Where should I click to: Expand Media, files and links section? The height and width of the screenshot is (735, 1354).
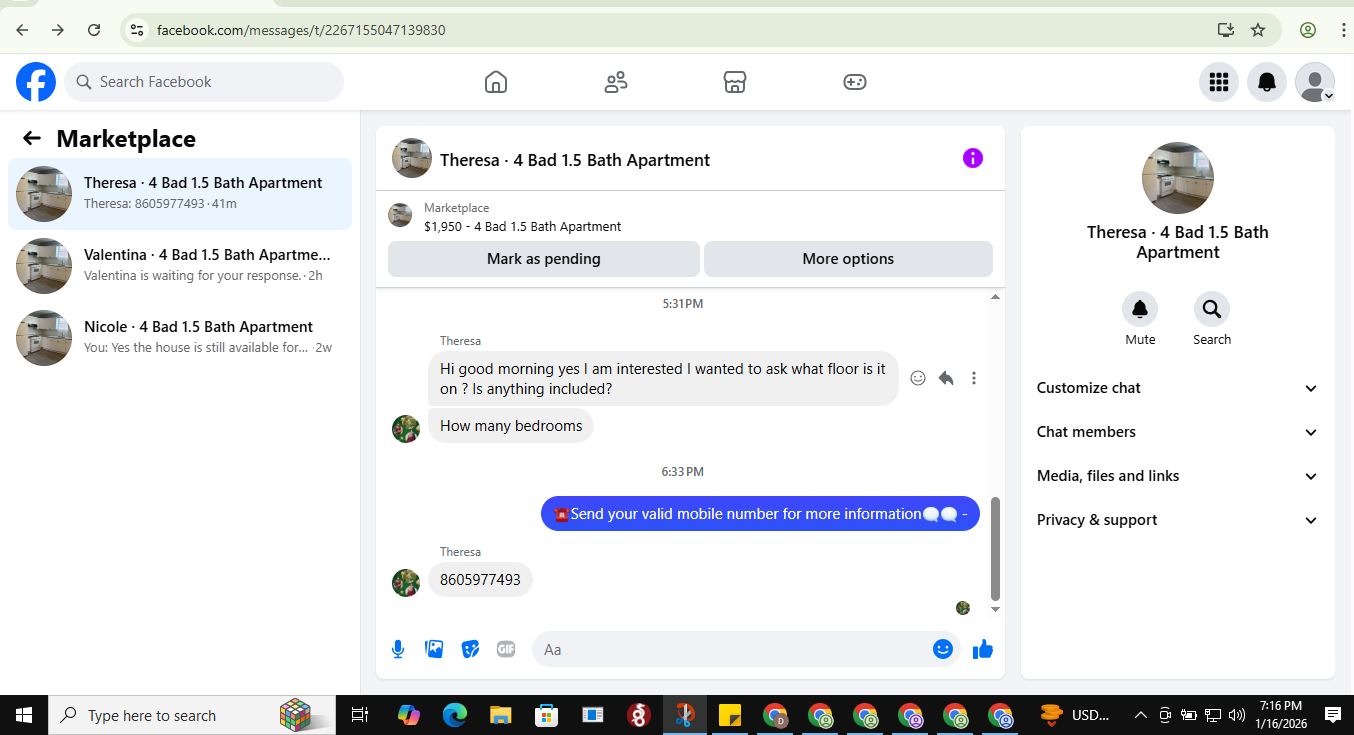click(1178, 476)
